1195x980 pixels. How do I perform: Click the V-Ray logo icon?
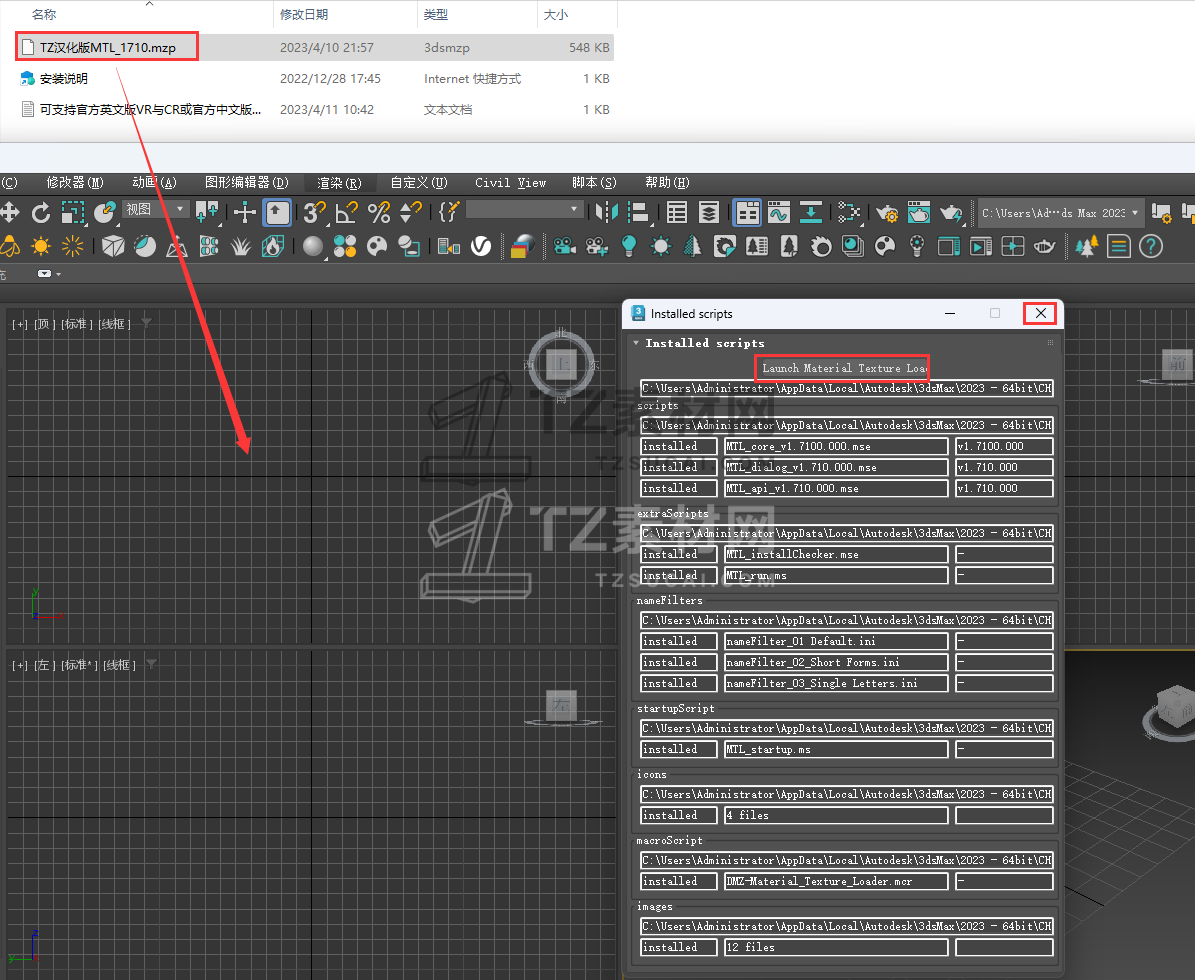point(481,245)
